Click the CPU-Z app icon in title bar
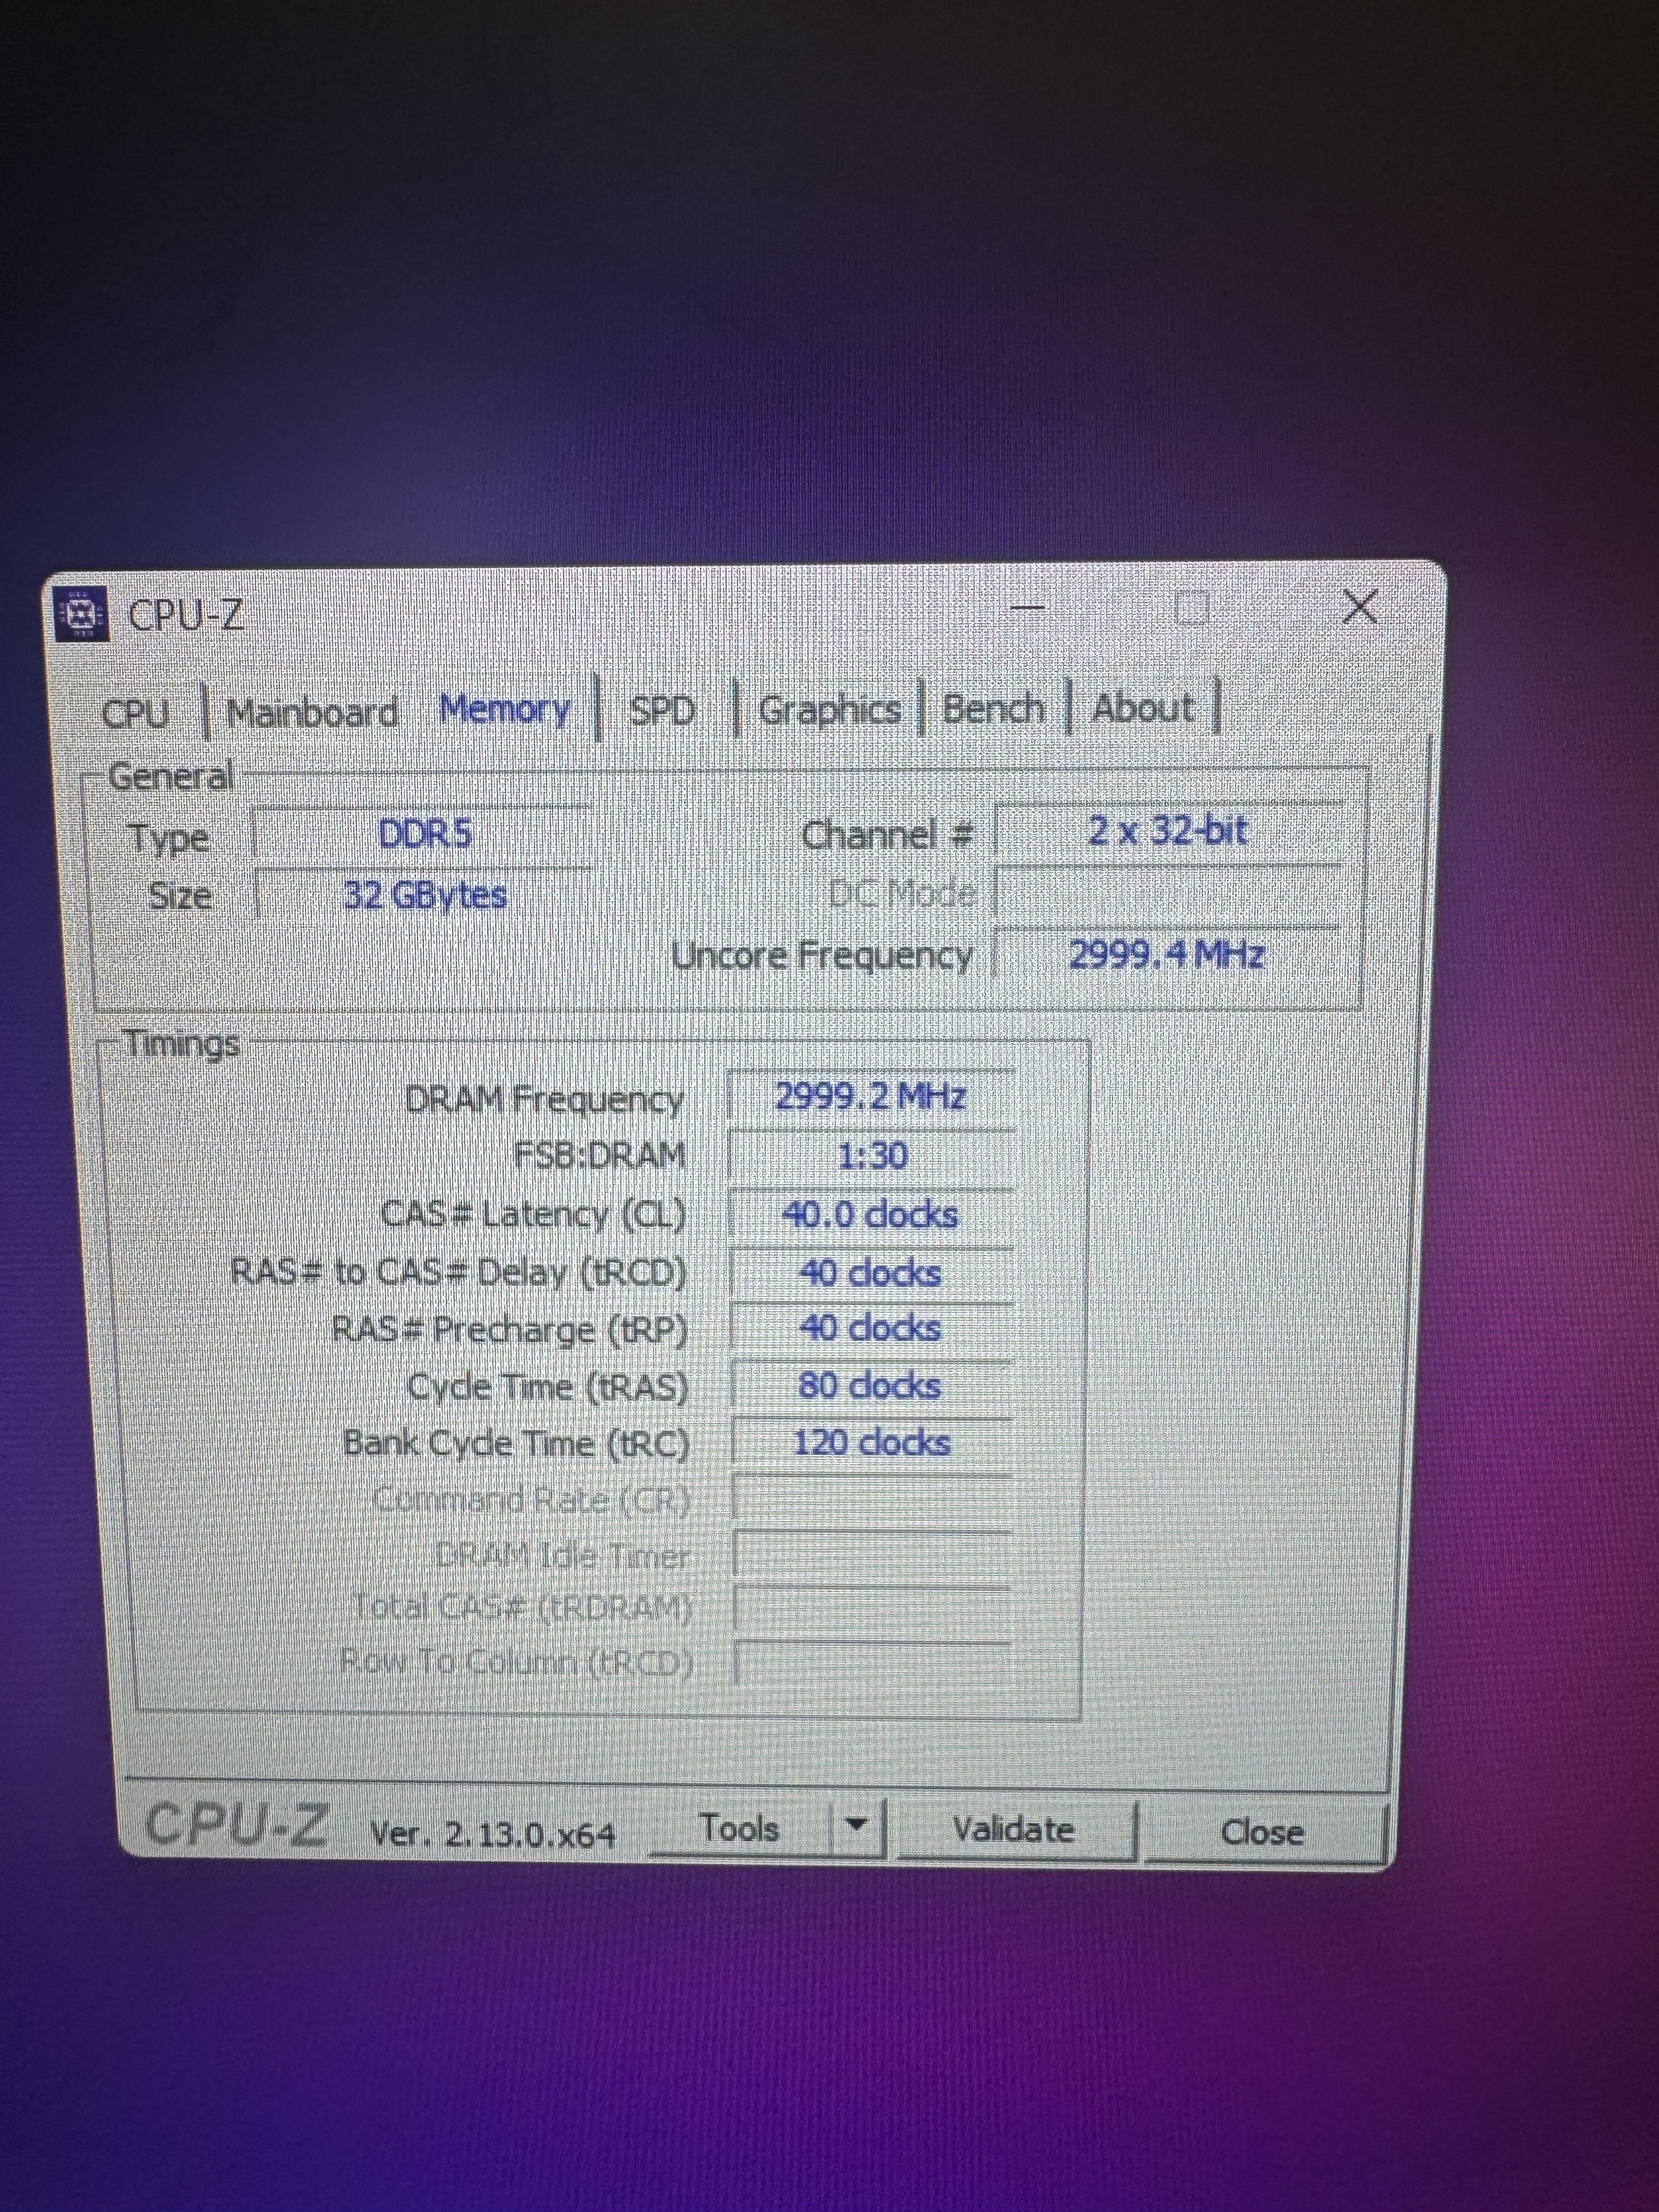 [x=82, y=613]
